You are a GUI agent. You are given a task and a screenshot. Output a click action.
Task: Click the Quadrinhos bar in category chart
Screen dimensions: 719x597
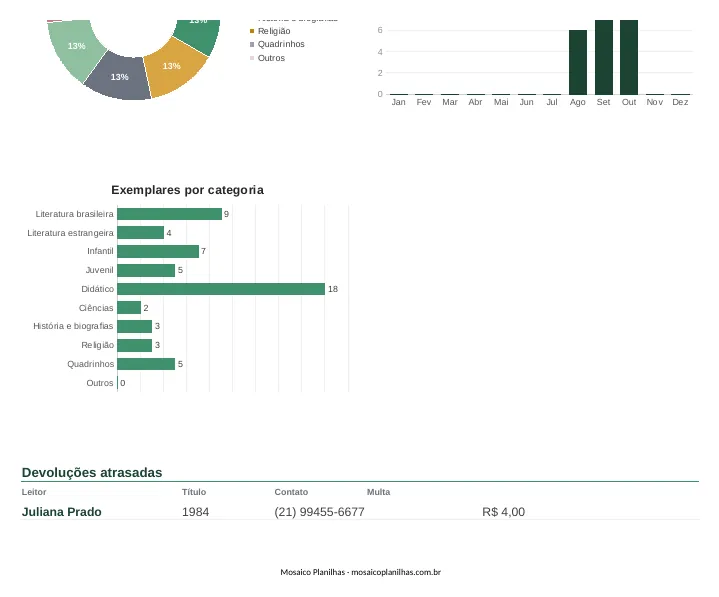click(146, 364)
